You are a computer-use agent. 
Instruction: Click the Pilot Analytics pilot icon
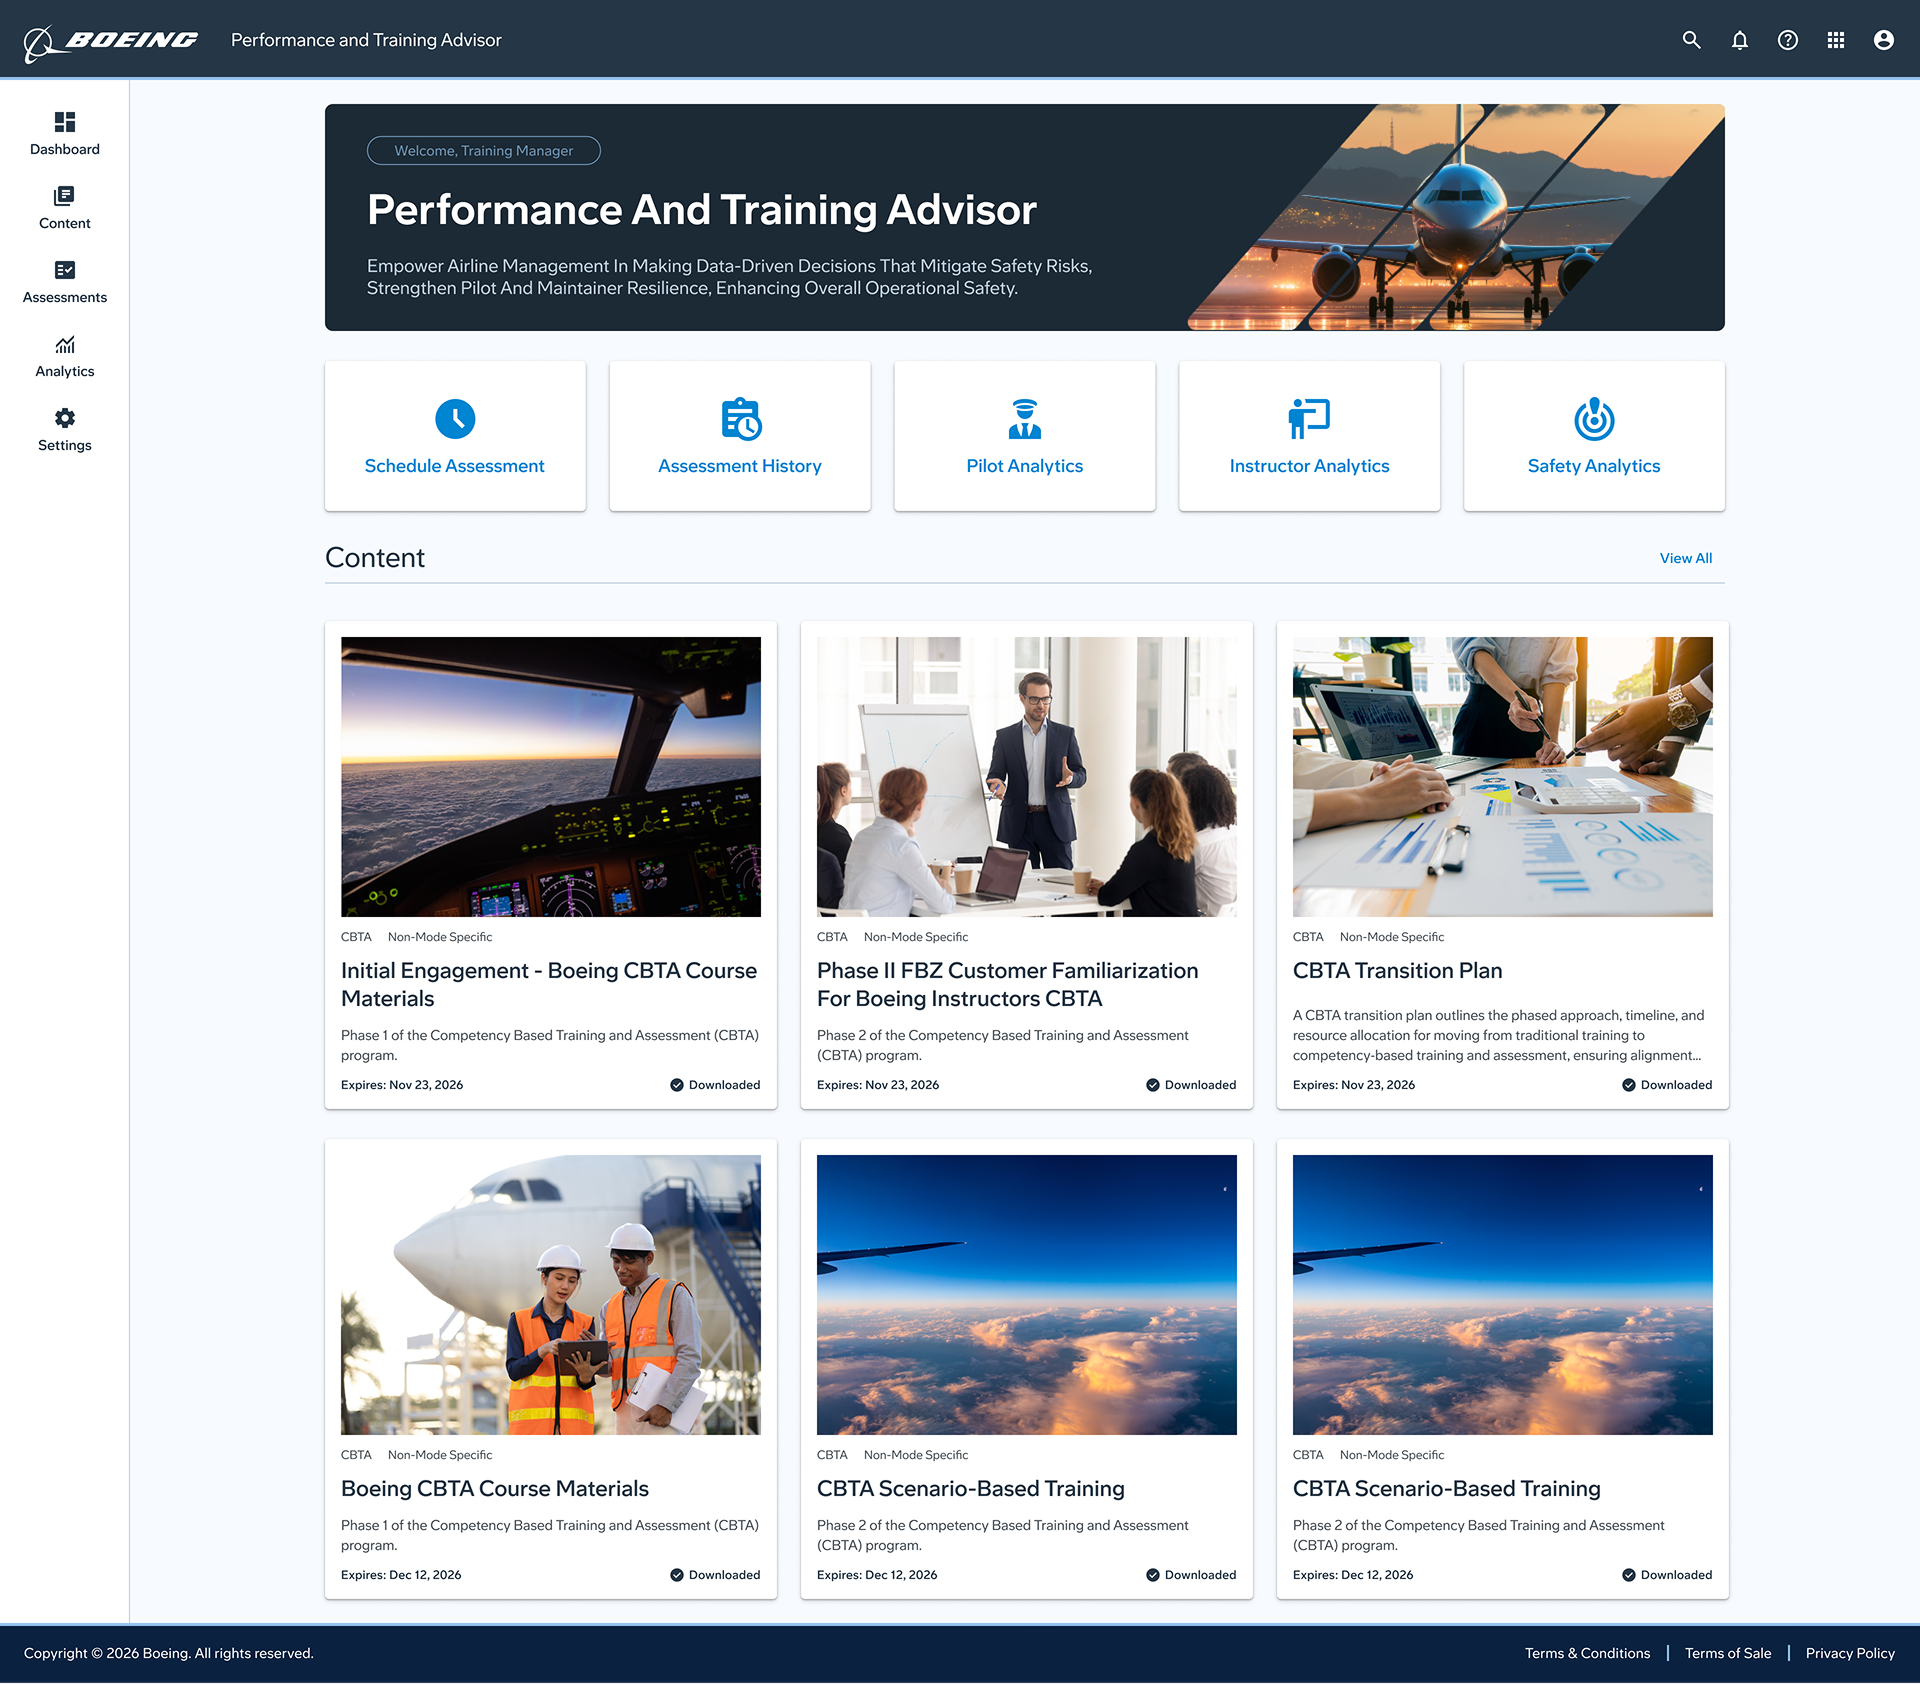coord(1024,419)
